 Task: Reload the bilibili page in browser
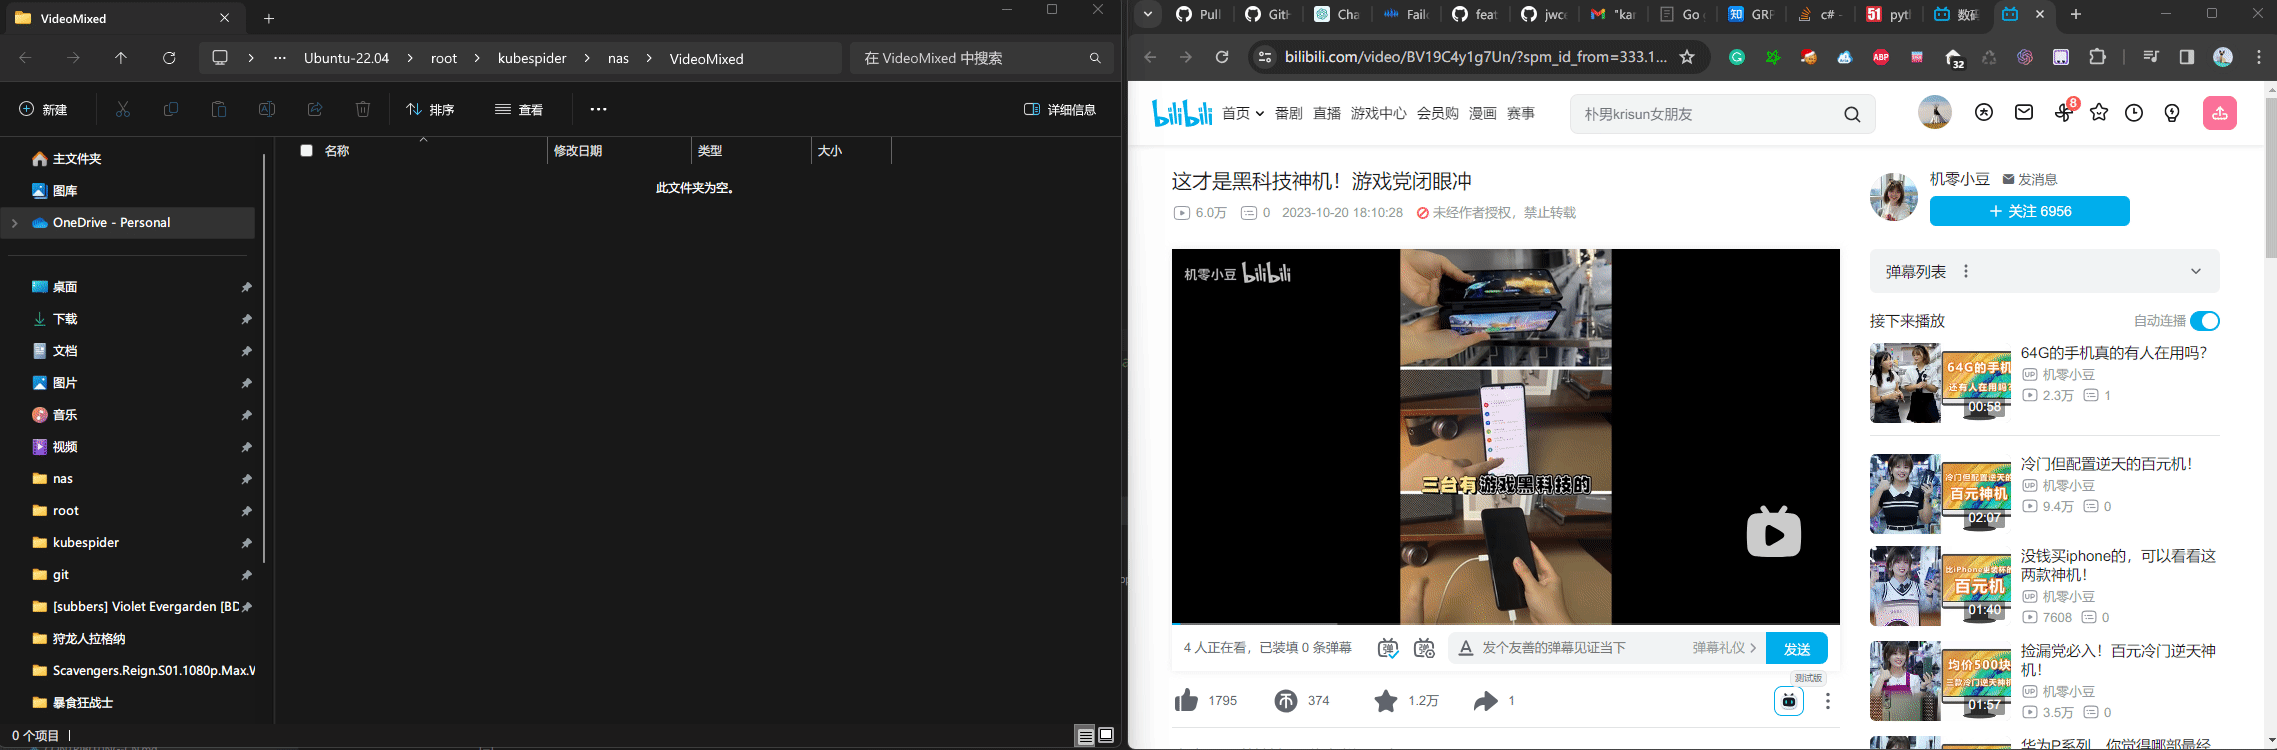click(x=1222, y=57)
